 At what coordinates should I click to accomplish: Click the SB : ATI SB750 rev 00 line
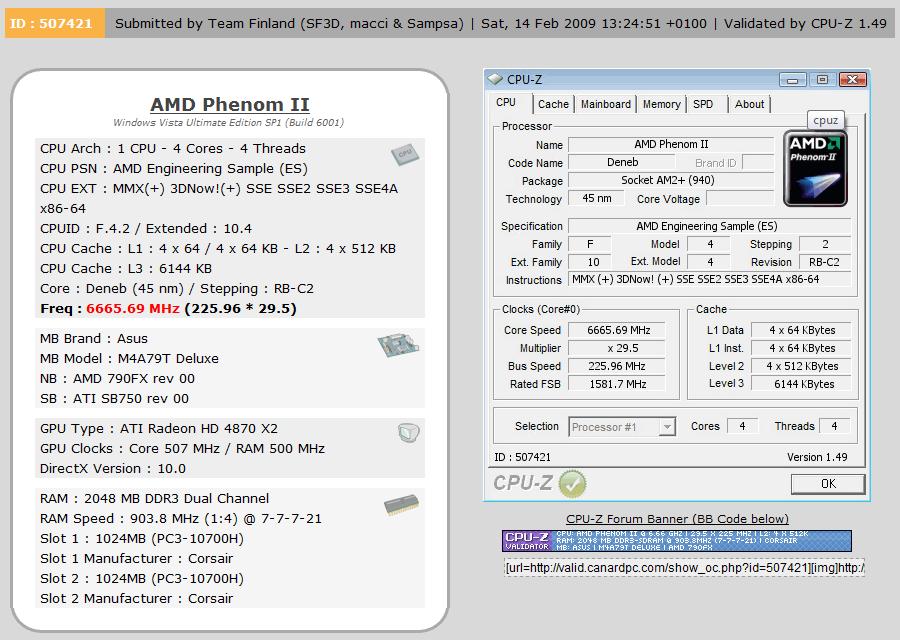point(114,399)
